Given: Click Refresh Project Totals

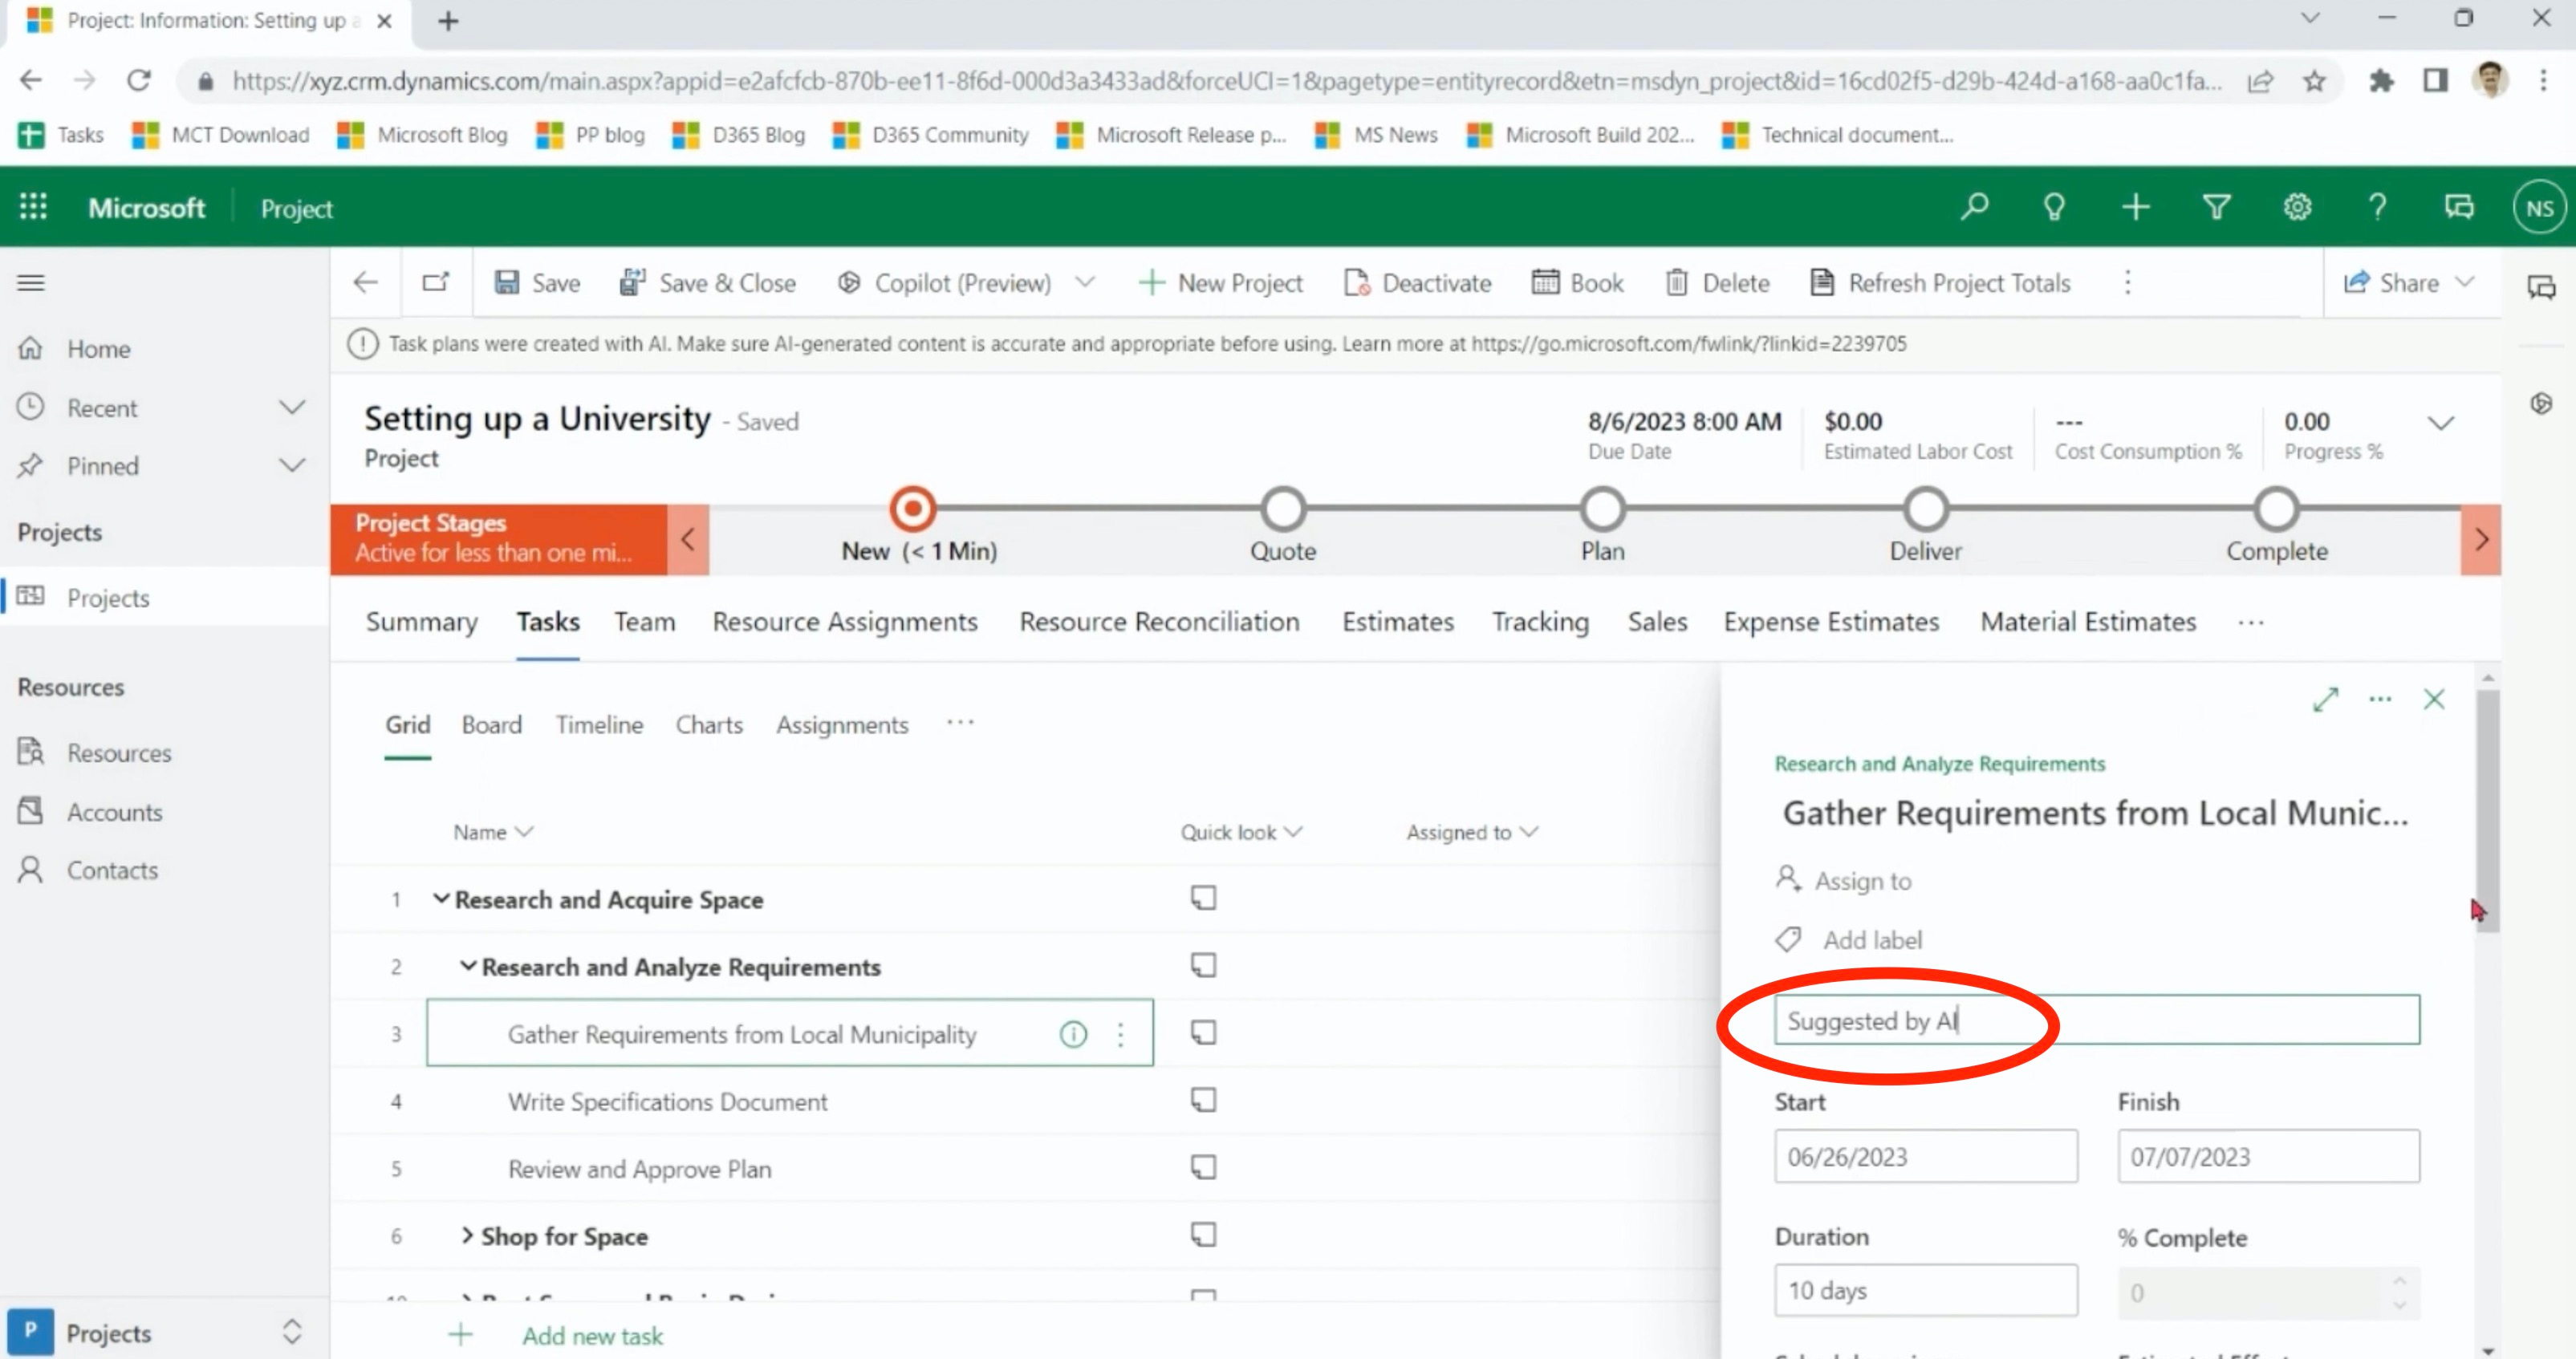Looking at the screenshot, I should tap(1940, 283).
